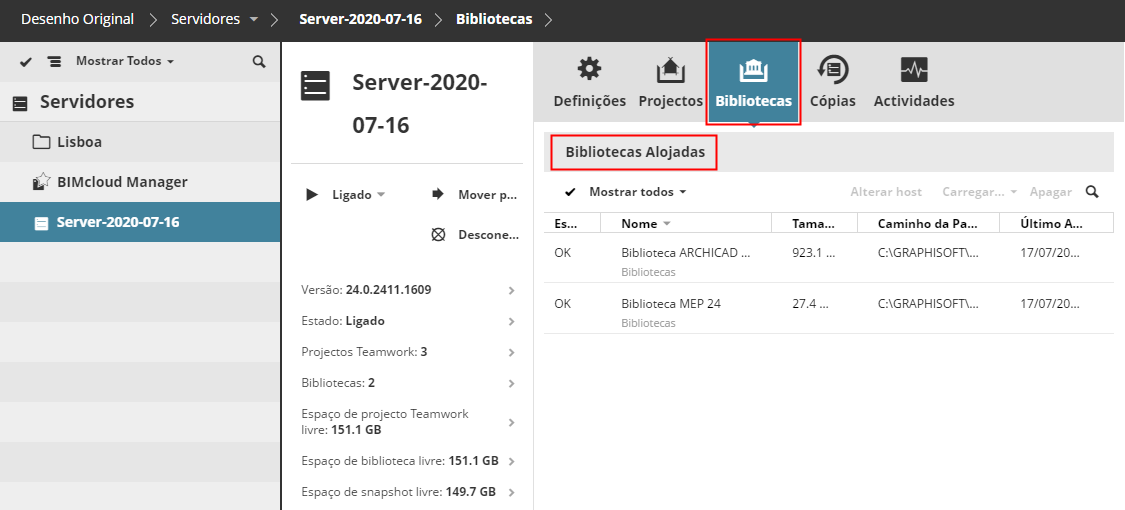Open Mostrar todos dropdown in libraries list
The width and height of the screenshot is (1125, 510).
638,192
